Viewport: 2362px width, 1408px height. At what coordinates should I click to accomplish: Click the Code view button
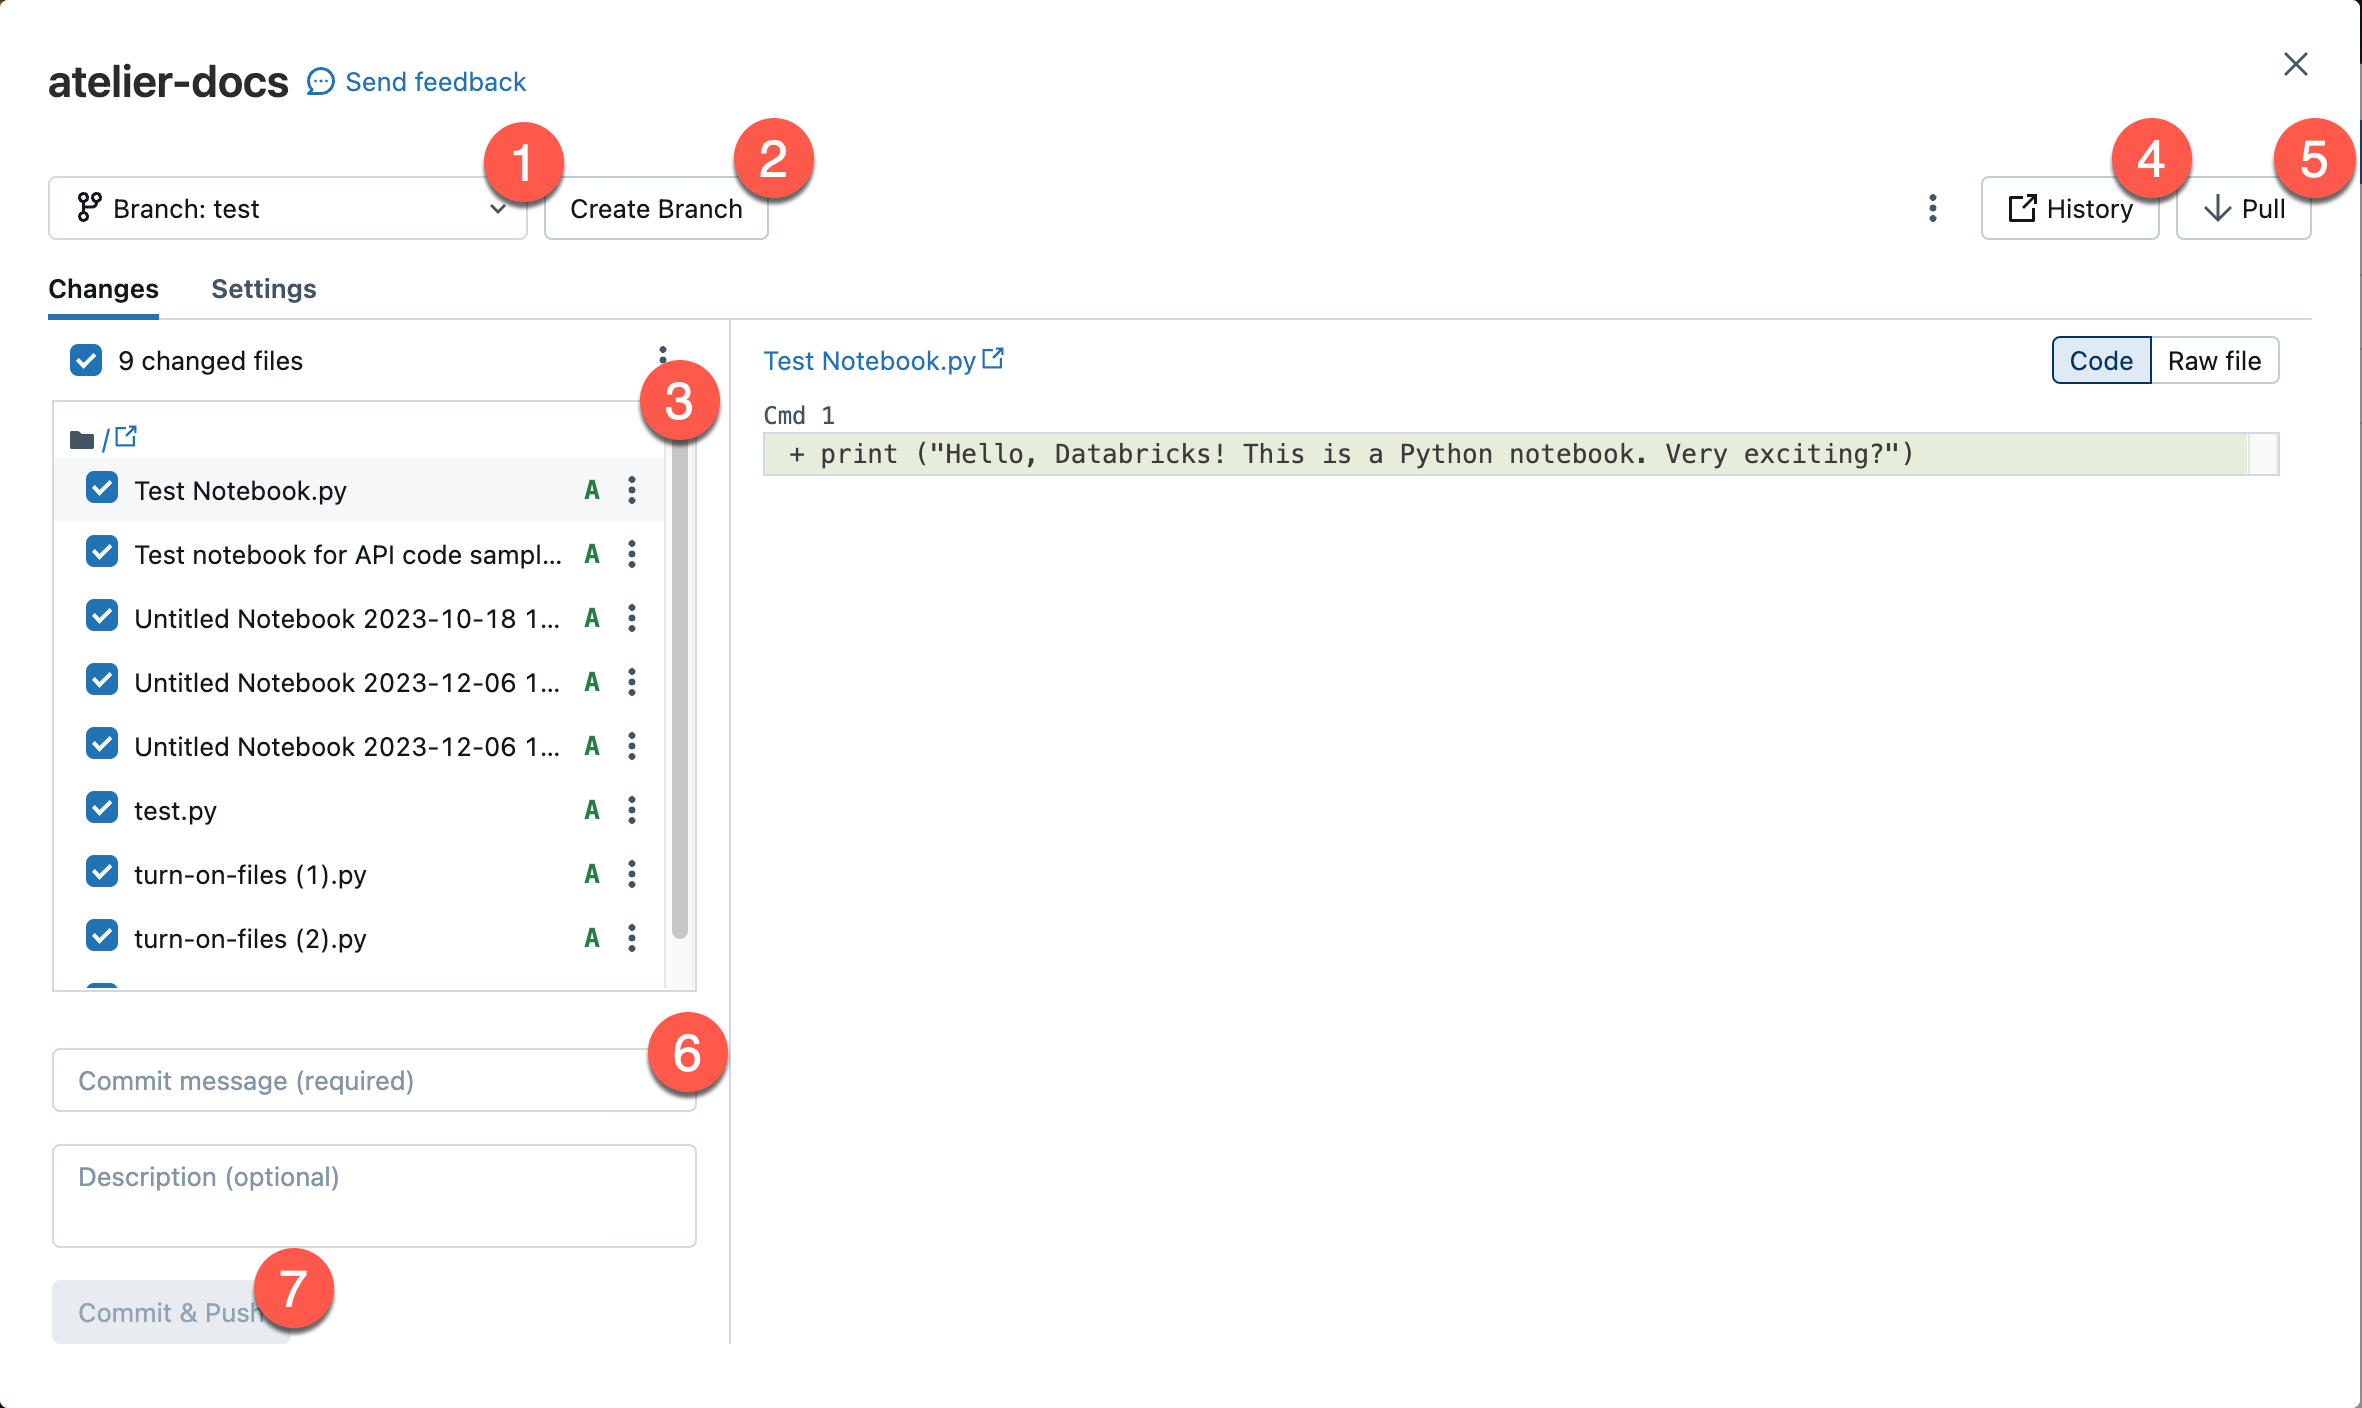coord(2099,360)
